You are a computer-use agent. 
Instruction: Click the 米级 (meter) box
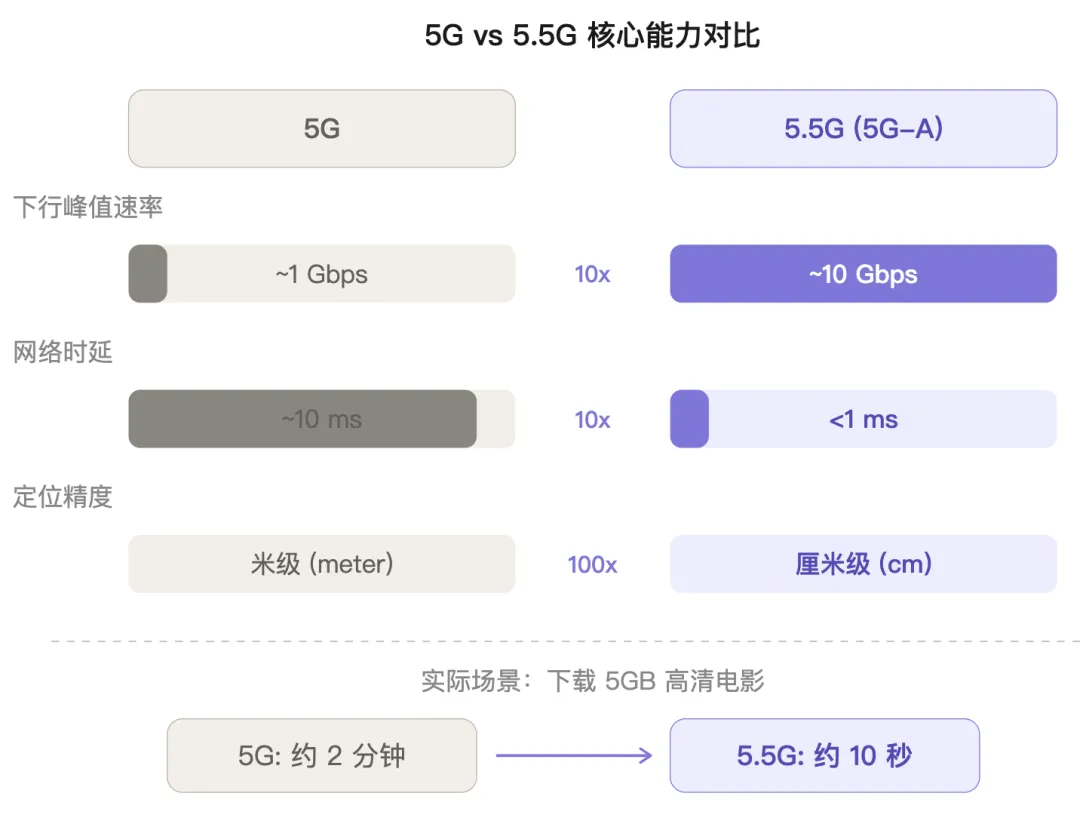coord(322,564)
